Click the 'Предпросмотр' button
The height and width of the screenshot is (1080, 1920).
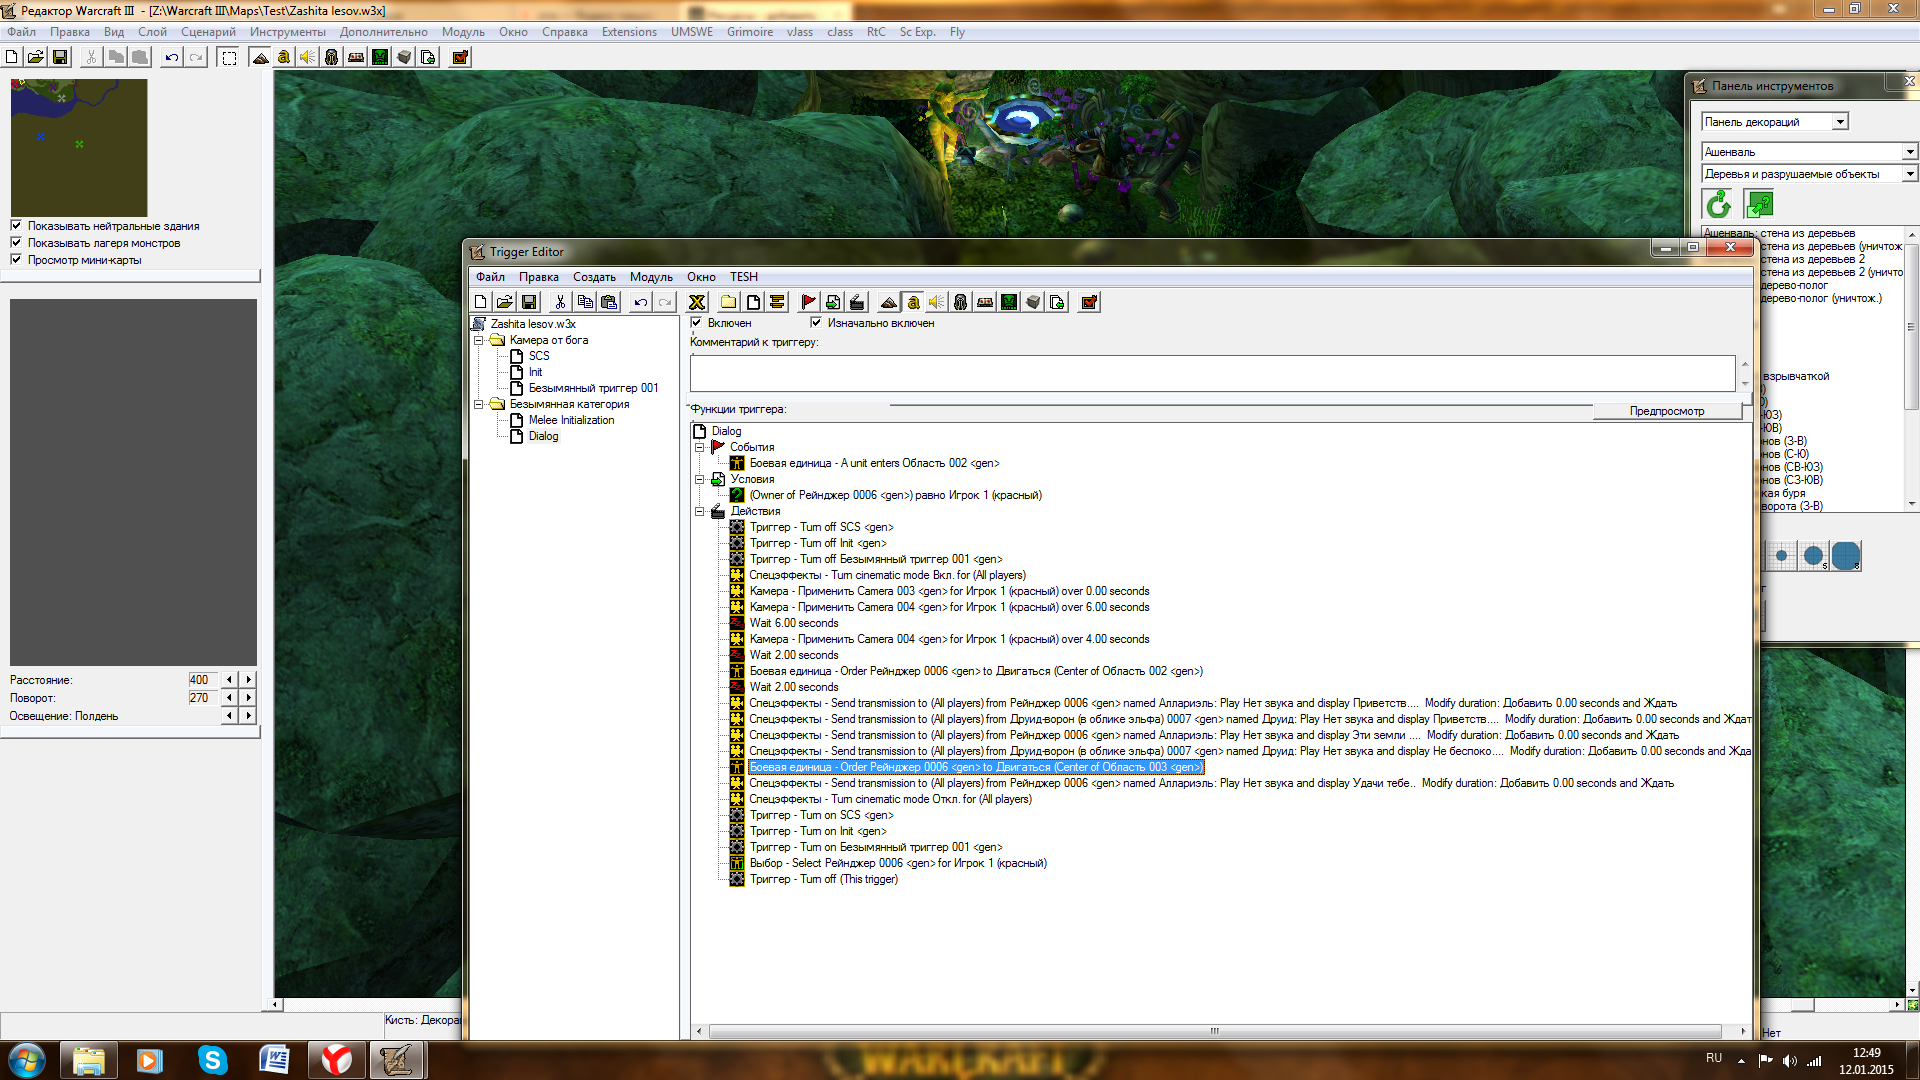(x=1667, y=411)
